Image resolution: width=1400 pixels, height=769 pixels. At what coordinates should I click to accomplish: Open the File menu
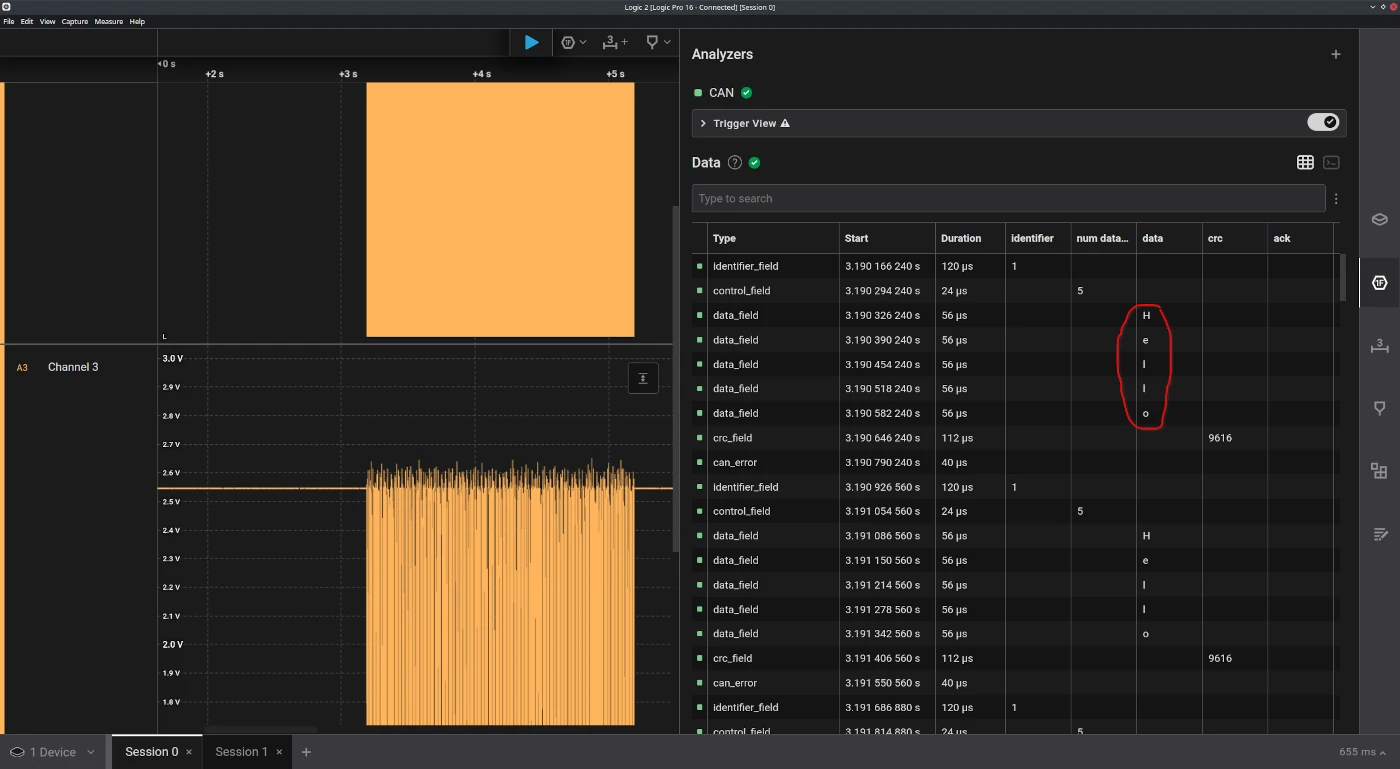point(9,21)
